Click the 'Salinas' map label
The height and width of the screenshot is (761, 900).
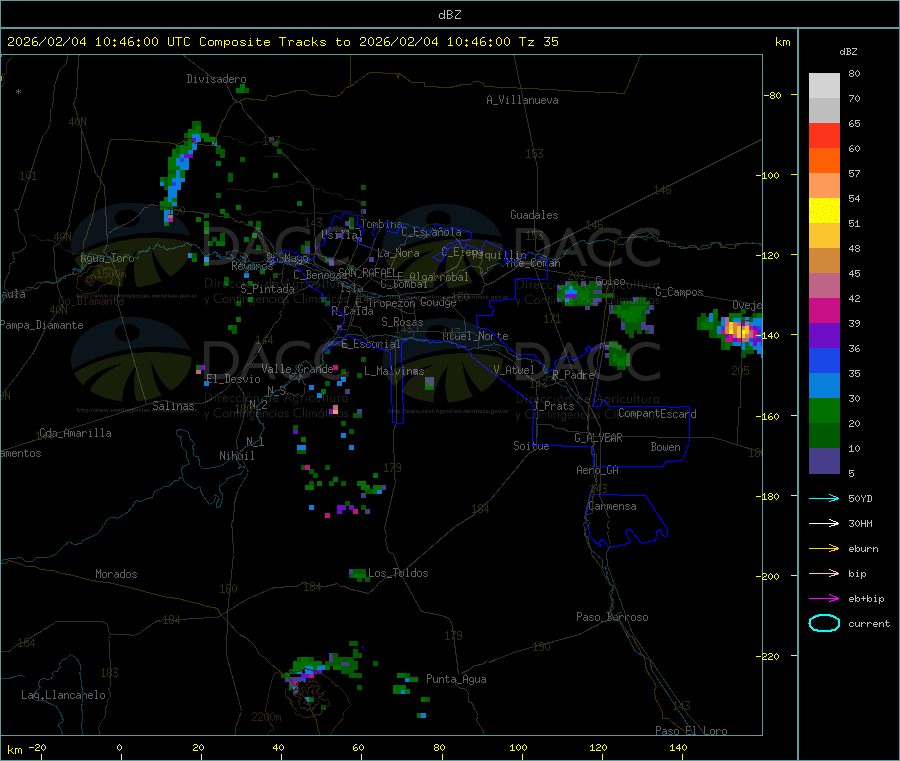(173, 406)
